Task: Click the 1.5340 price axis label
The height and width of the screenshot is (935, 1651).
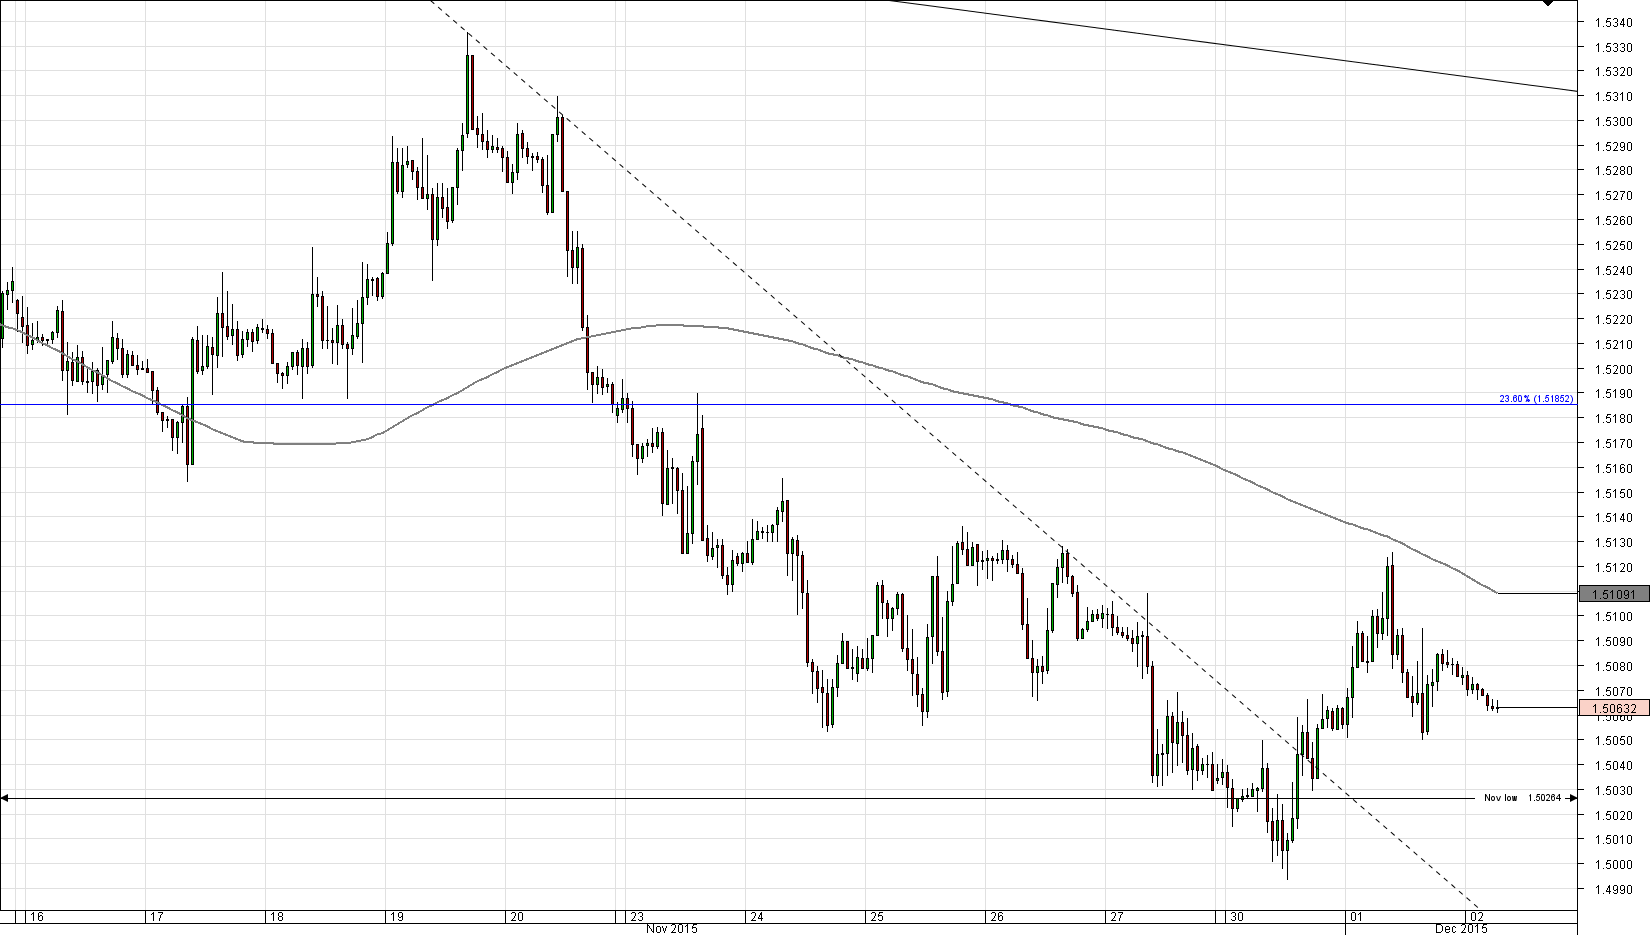Action: click(1616, 22)
